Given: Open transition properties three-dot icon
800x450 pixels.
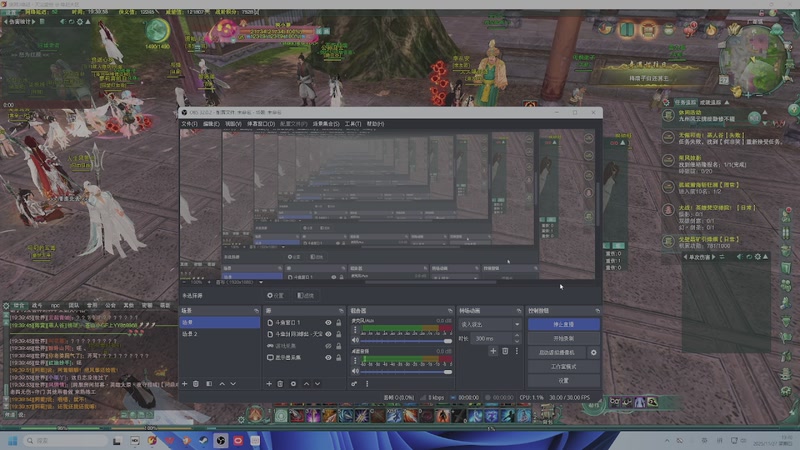Looking at the screenshot, I should pos(517,351).
